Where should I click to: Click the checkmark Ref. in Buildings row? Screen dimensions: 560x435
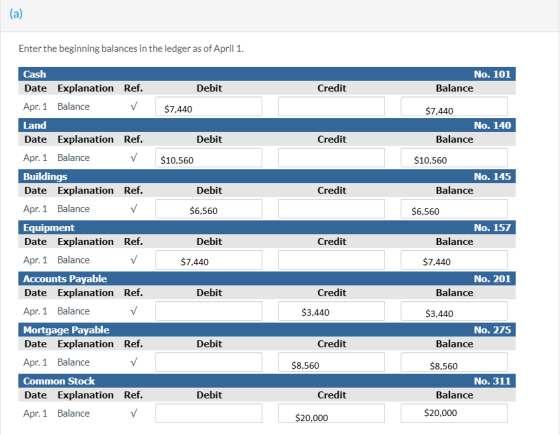tap(134, 209)
